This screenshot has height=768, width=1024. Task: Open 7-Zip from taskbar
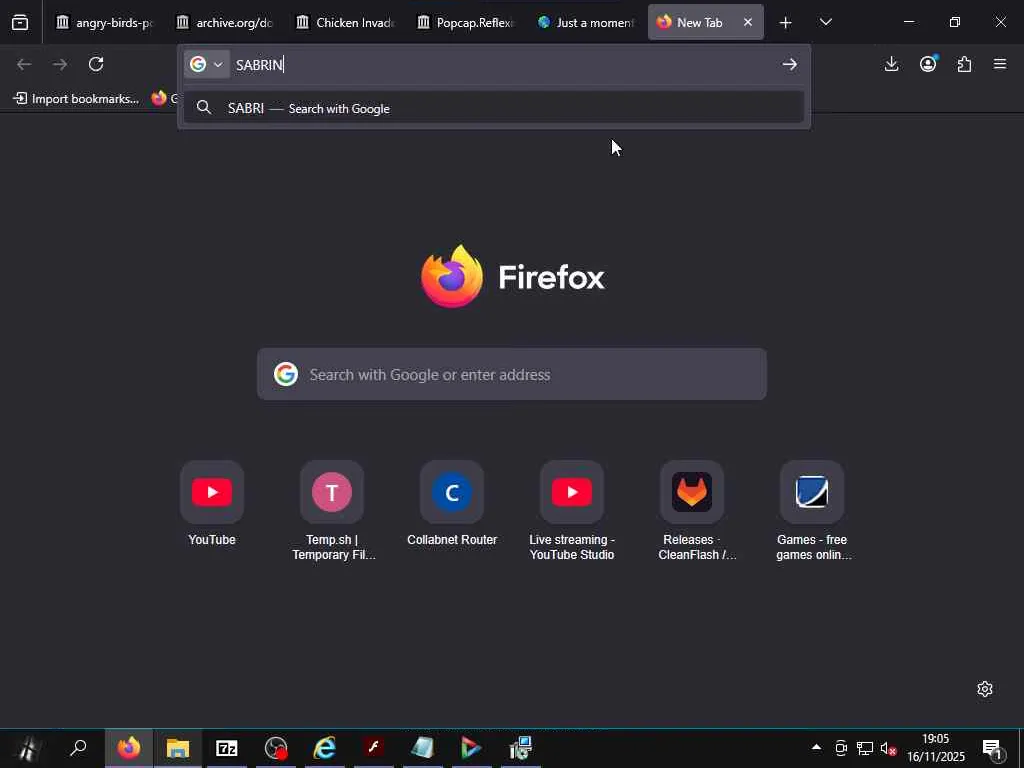tap(227, 748)
